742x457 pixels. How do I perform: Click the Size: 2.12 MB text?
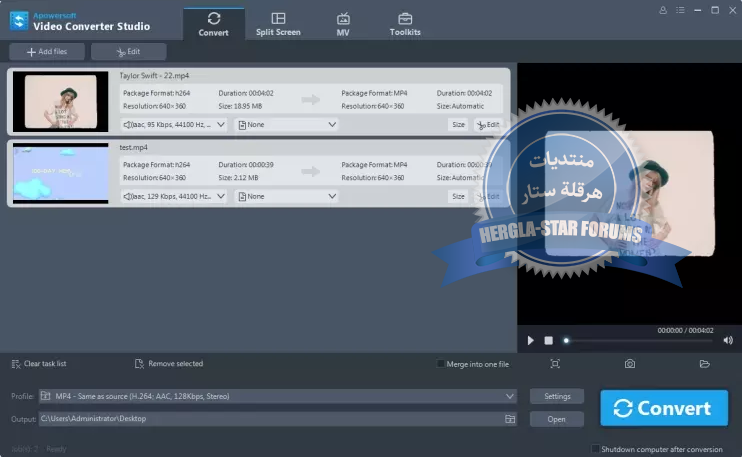(238, 177)
